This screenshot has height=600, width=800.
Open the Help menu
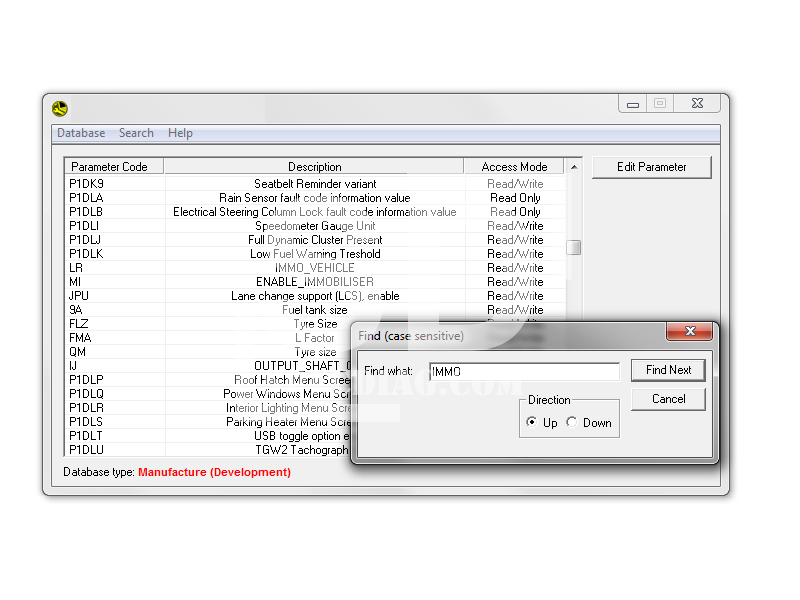click(180, 133)
